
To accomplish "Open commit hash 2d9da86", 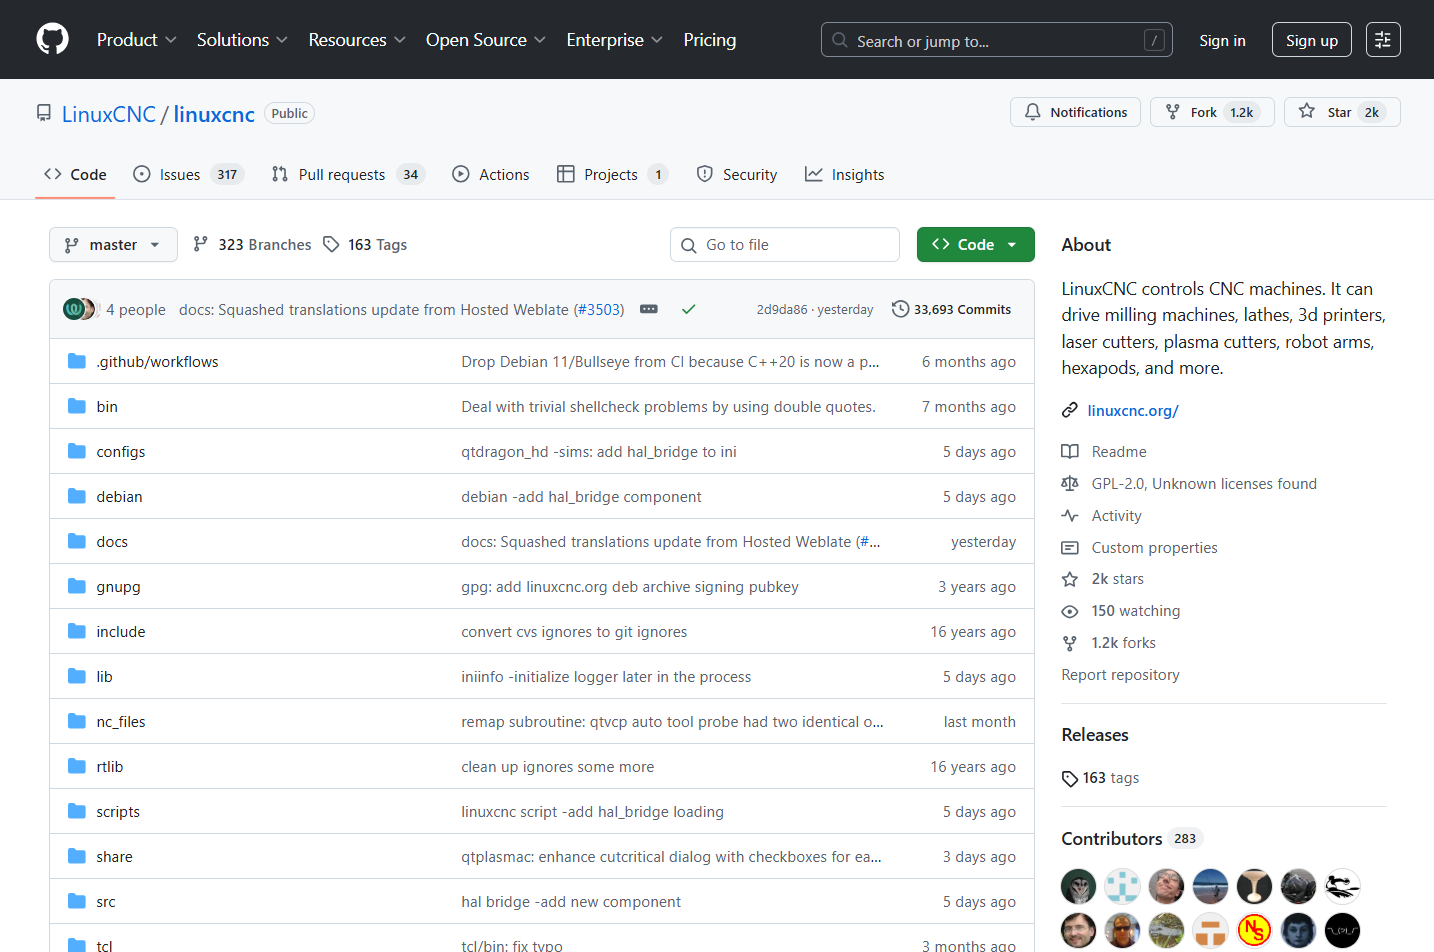I will click(x=782, y=310).
